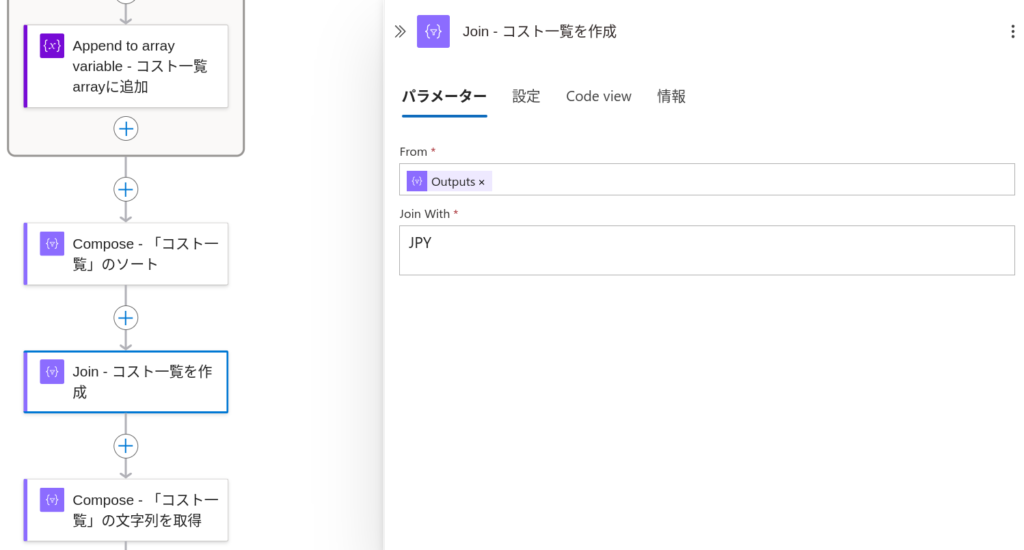Switch to the 情報 tab

[x=671, y=96]
